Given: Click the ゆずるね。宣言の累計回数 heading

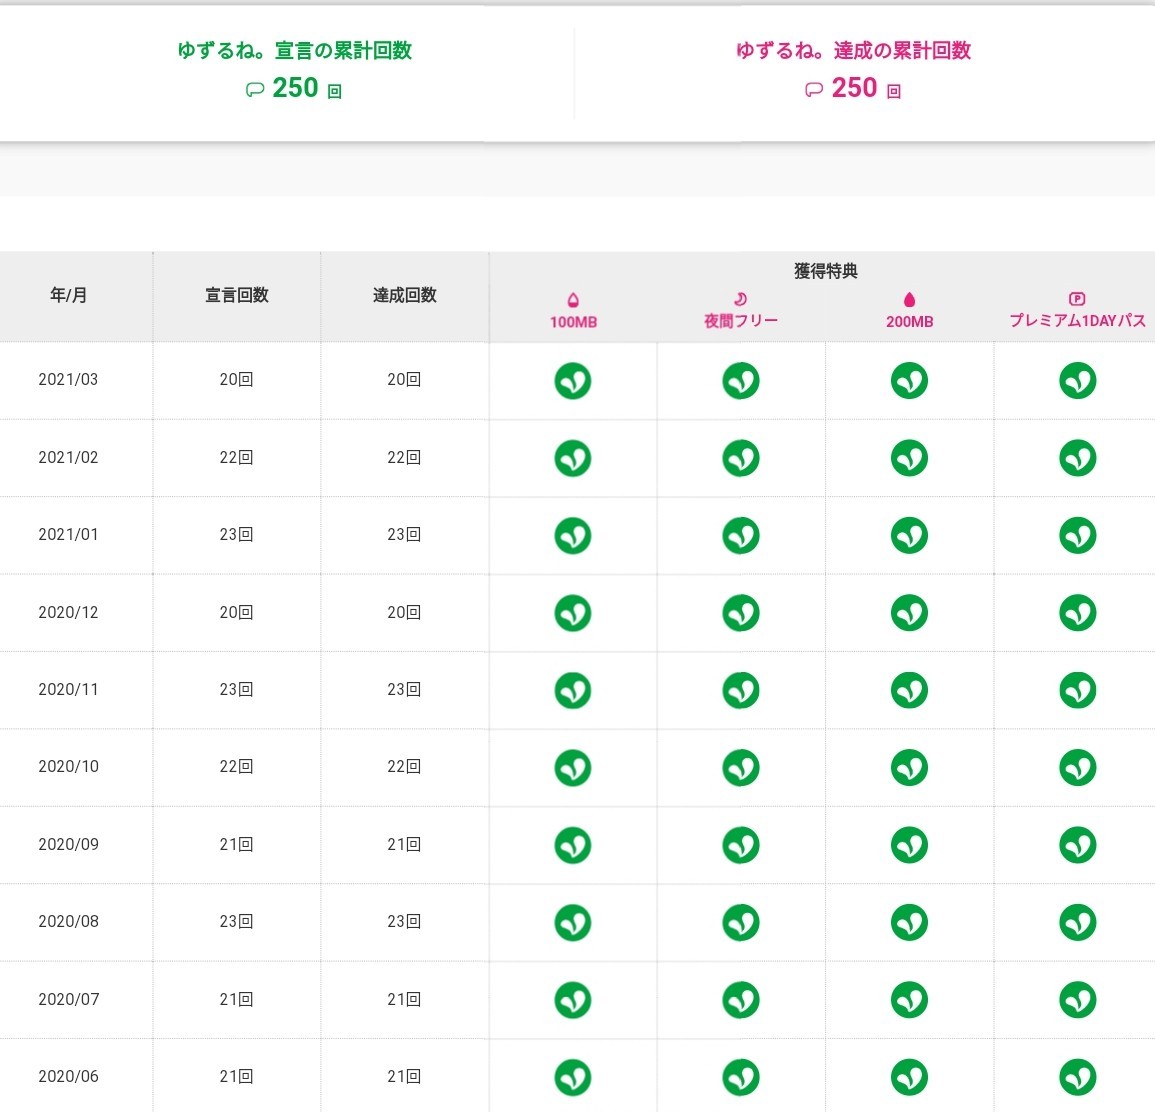Looking at the screenshot, I should pos(294,51).
